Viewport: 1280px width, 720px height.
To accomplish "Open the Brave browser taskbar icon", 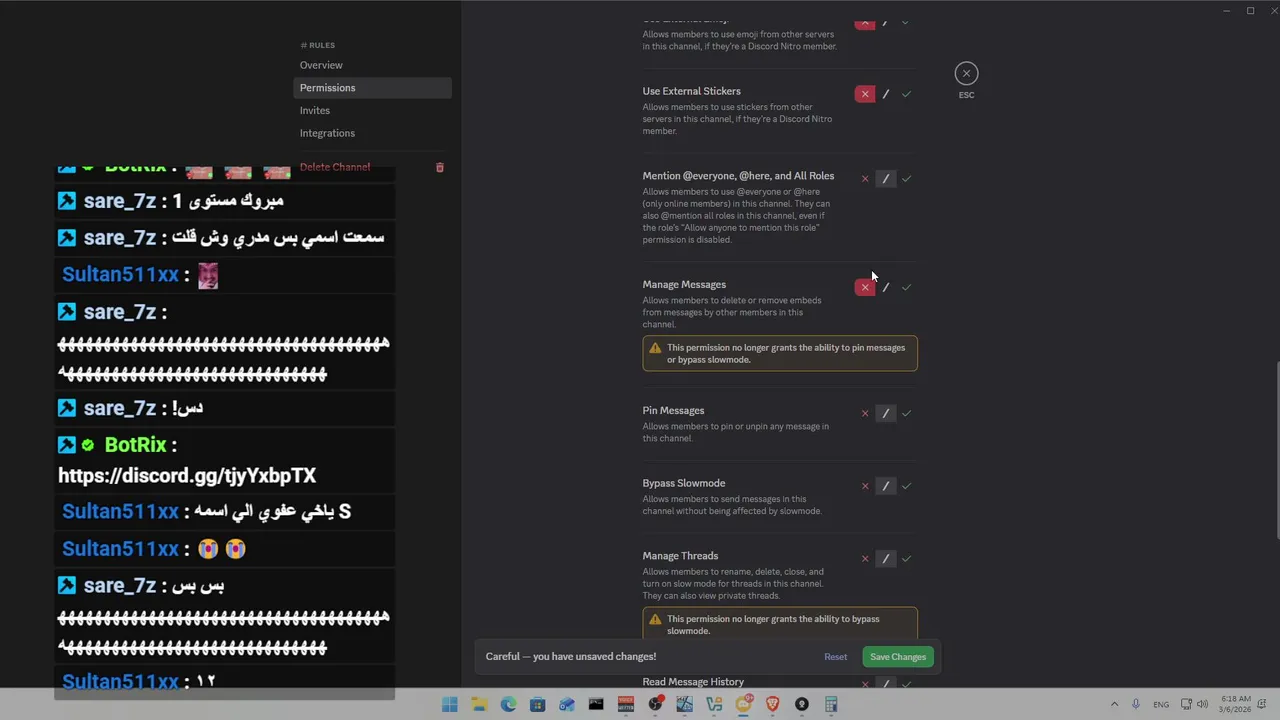I will click(772, 705).
